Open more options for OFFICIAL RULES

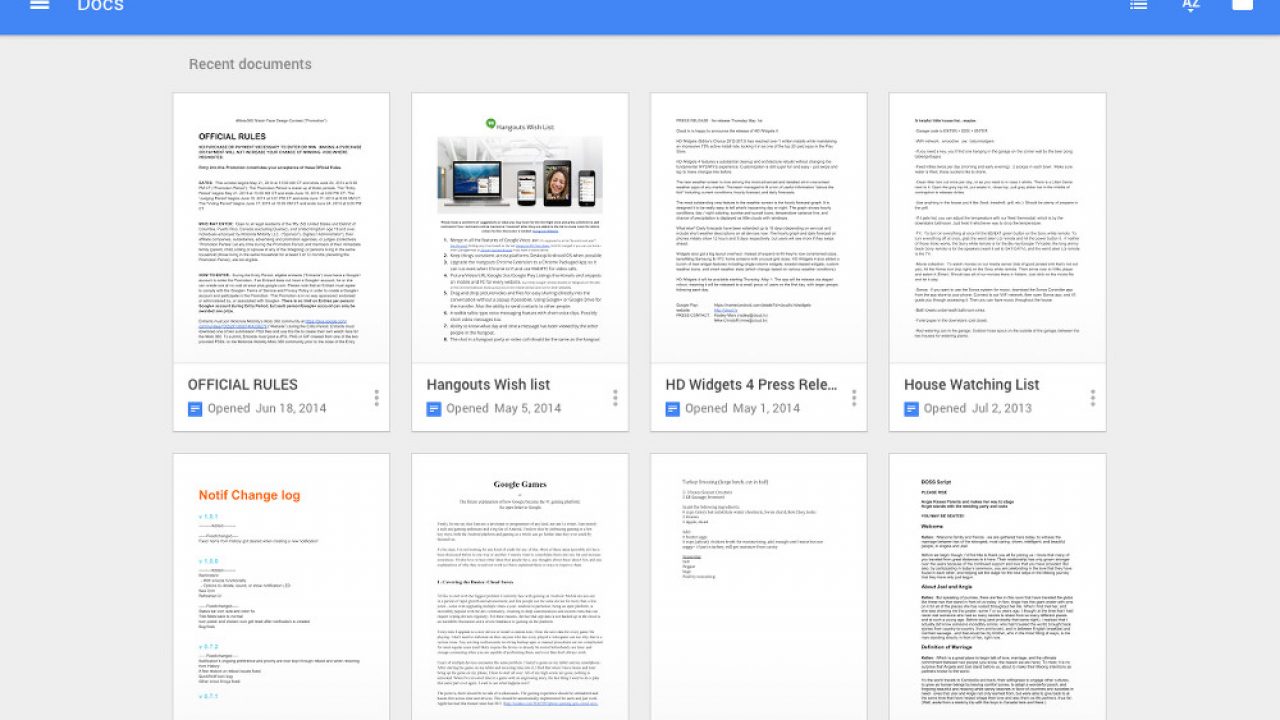click(x=376, y=398)
